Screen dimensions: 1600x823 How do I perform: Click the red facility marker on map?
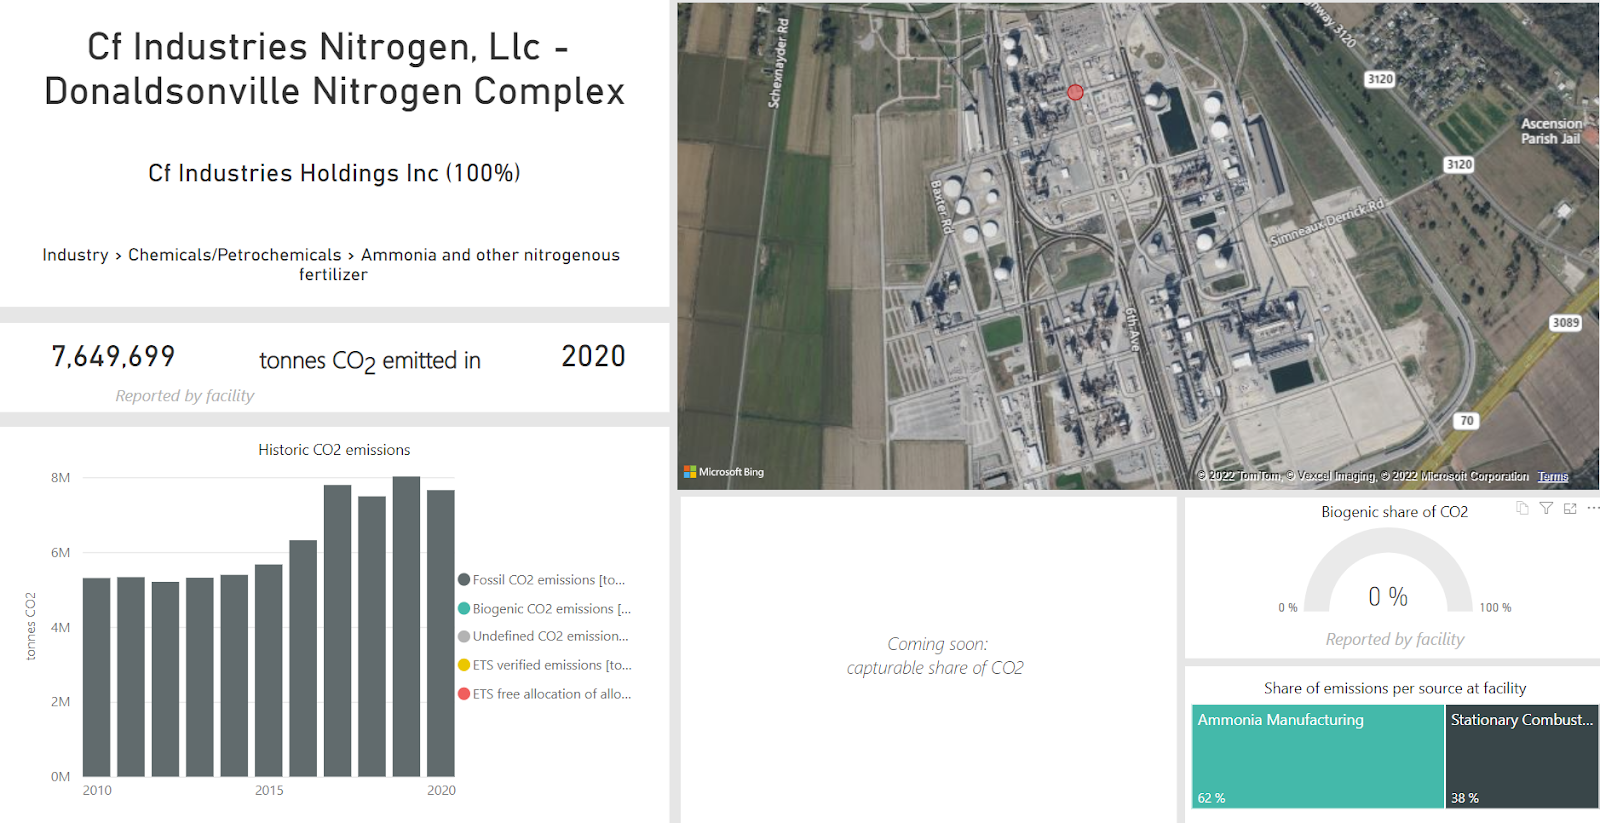pos(1075,92)
